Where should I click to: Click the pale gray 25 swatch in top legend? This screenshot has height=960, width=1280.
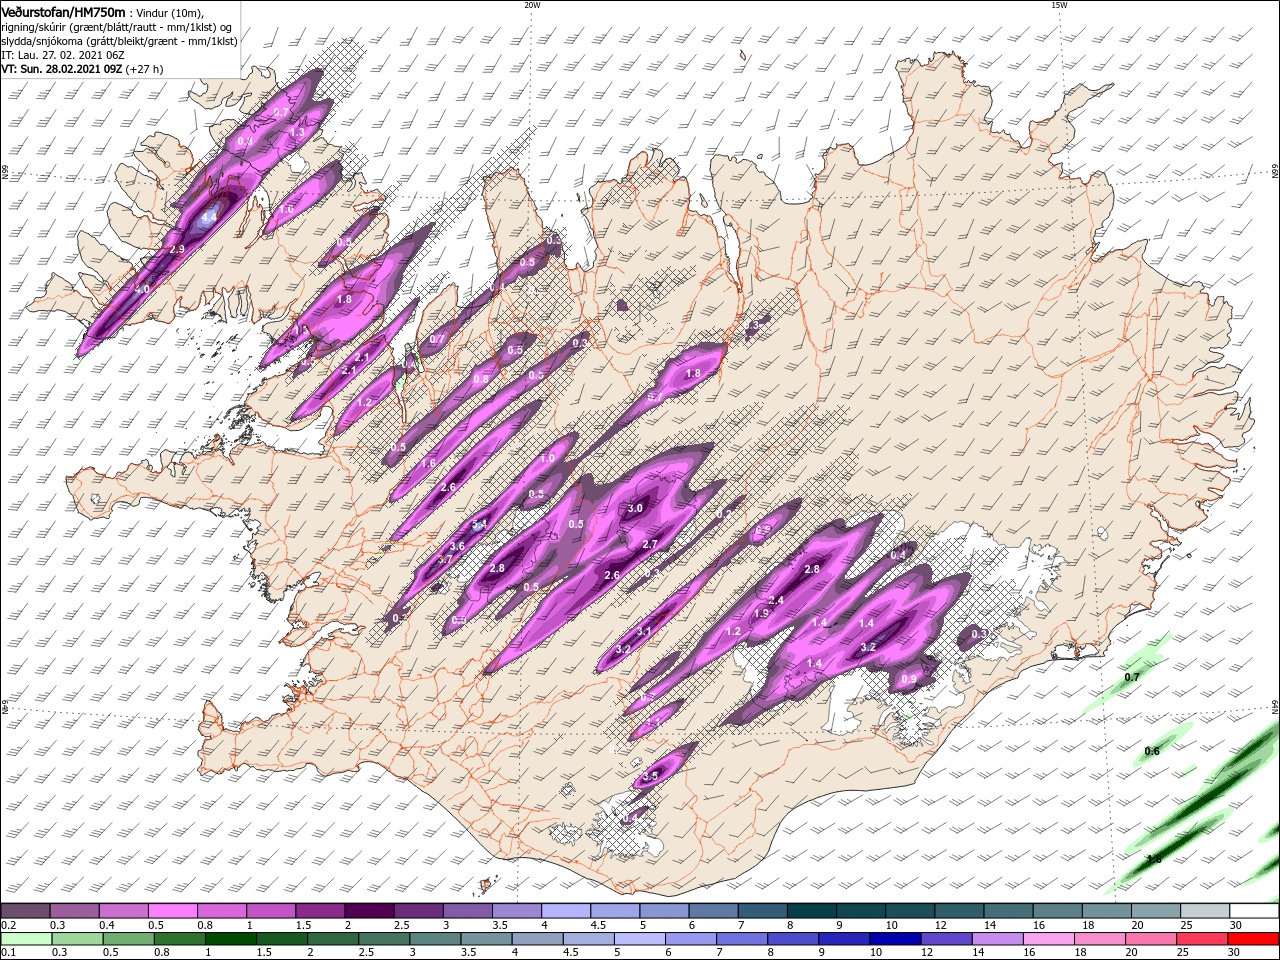click(x=1205, y=911)
